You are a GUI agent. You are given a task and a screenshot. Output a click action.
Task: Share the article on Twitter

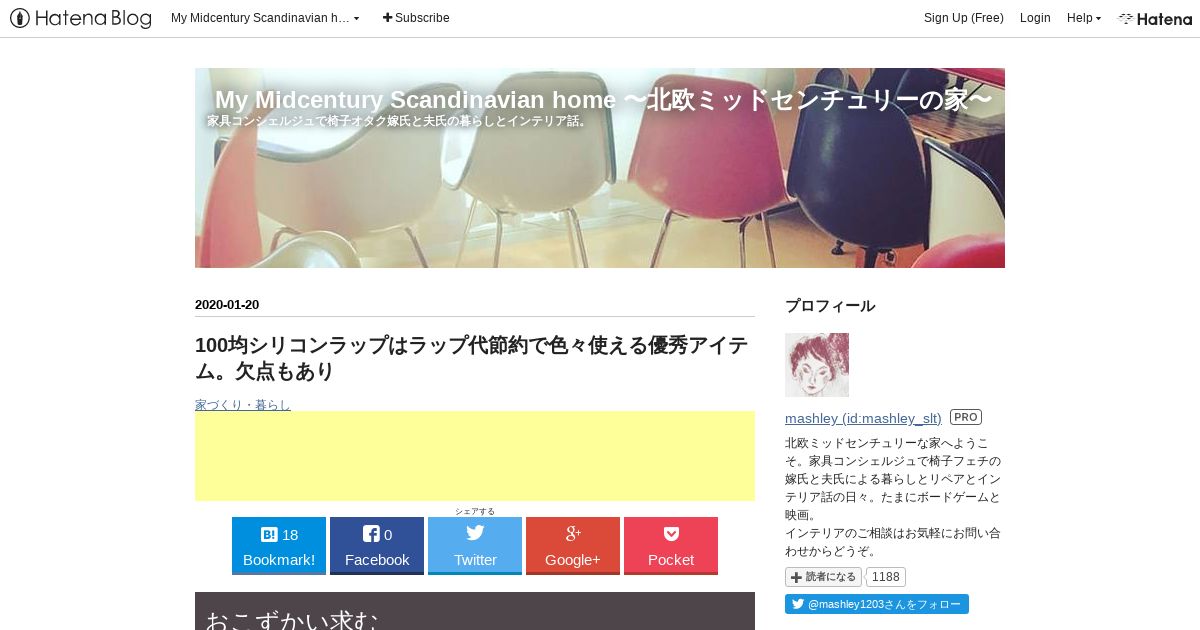(x=475, y=546)
